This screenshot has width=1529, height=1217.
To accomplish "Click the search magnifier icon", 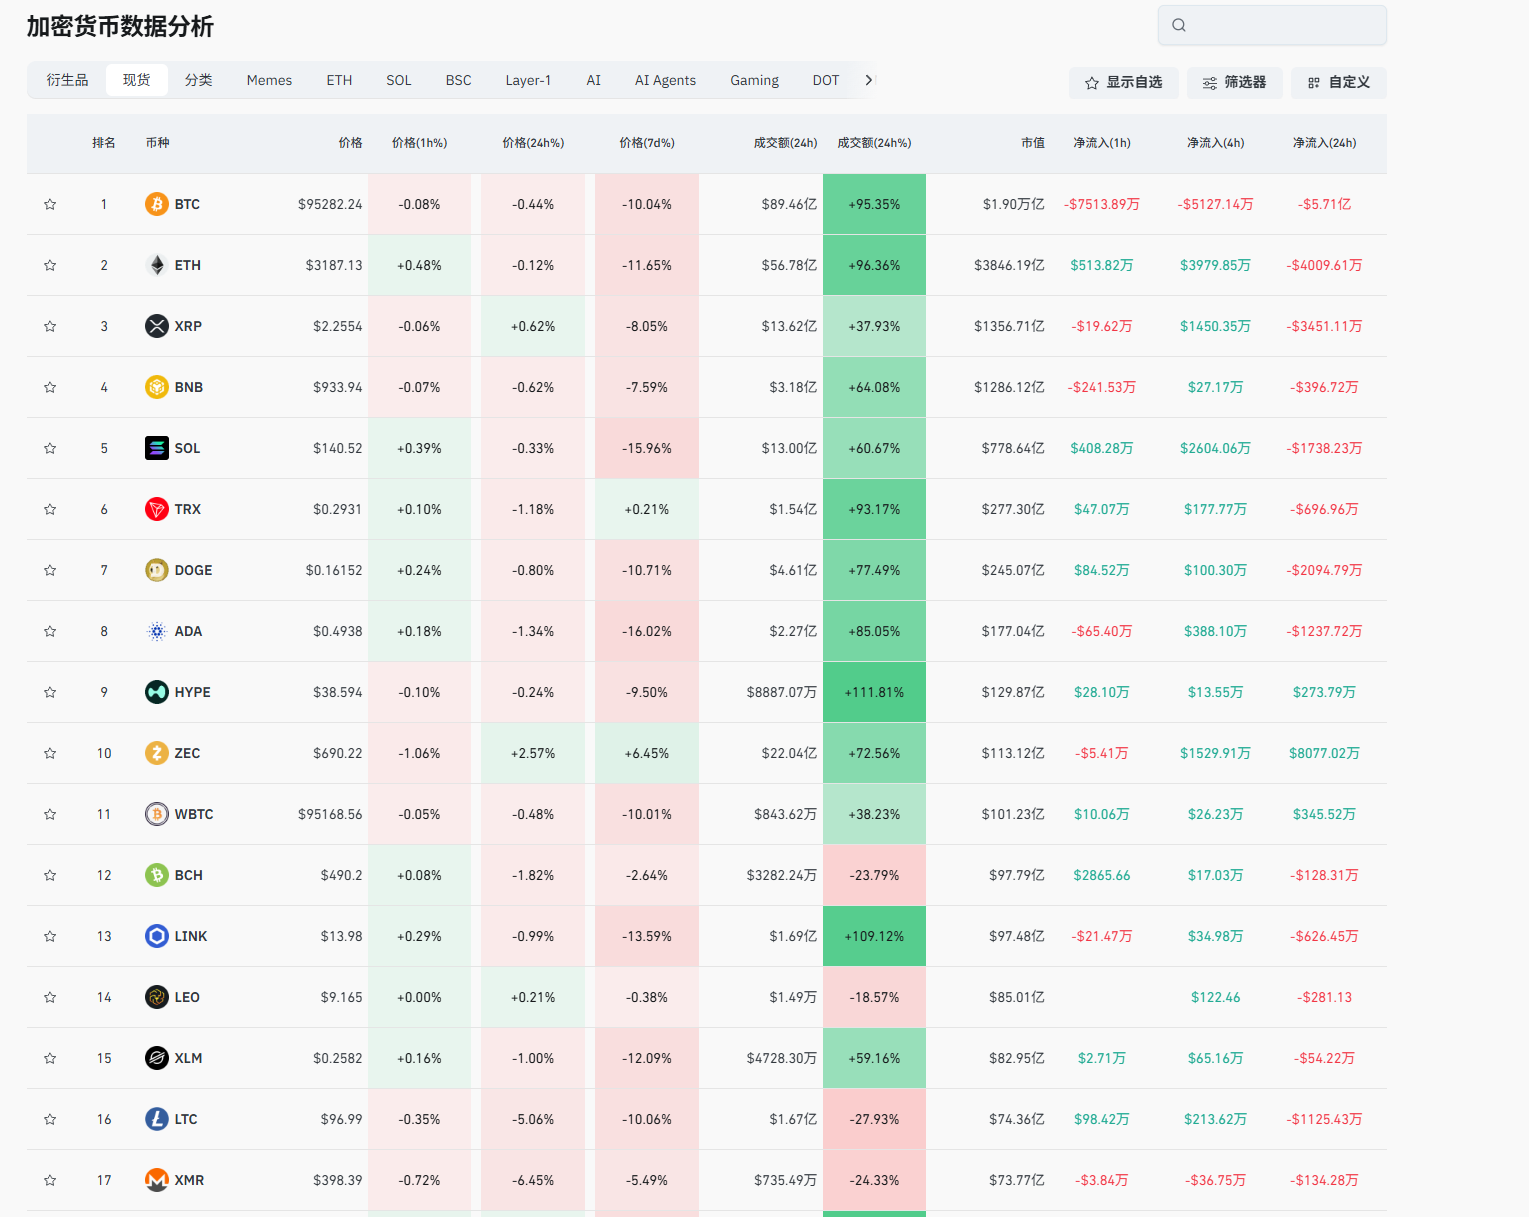I will [x=1179, y=25].
